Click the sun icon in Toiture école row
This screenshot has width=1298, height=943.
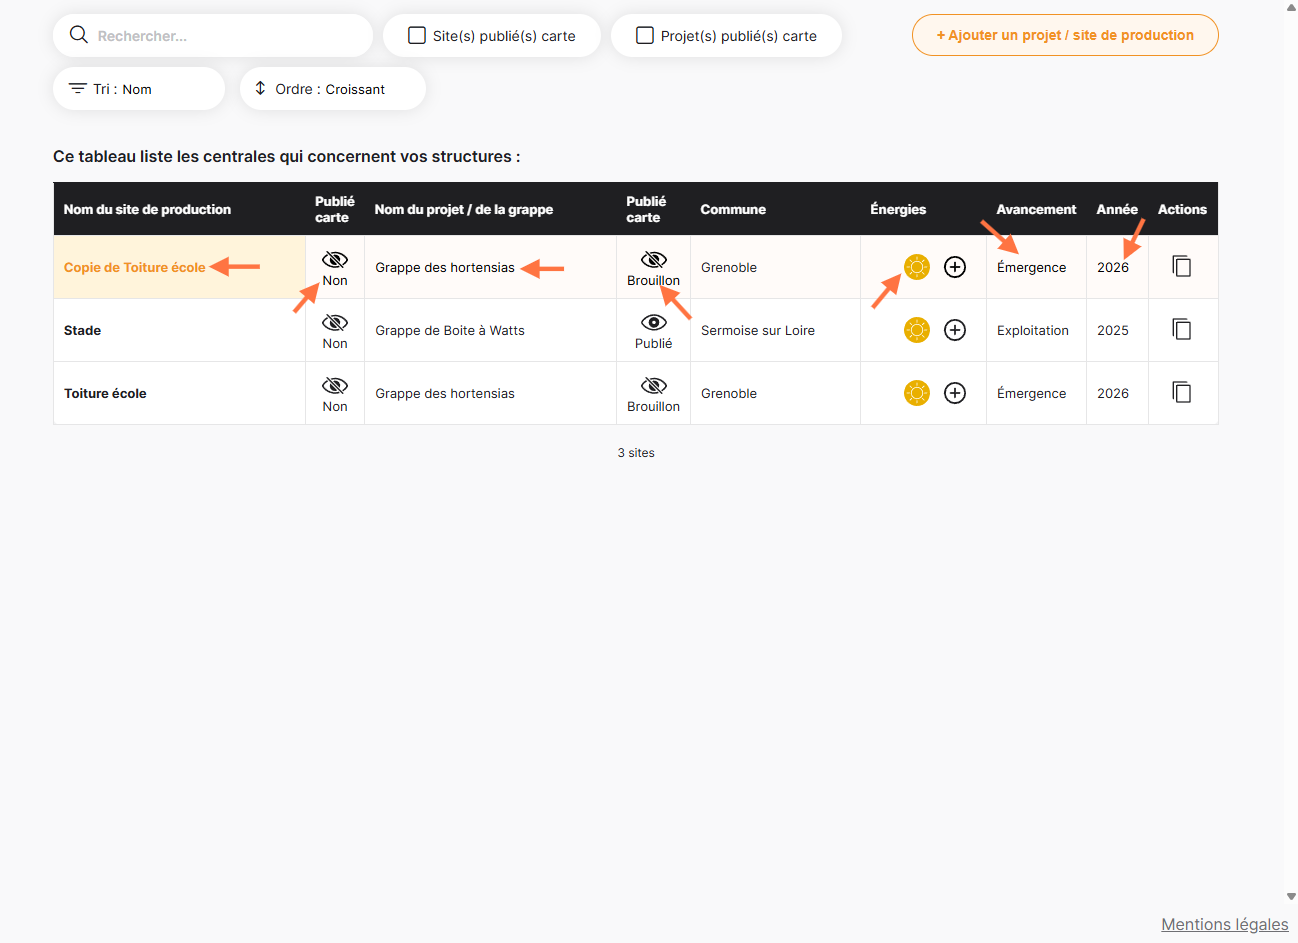(917, 393)
